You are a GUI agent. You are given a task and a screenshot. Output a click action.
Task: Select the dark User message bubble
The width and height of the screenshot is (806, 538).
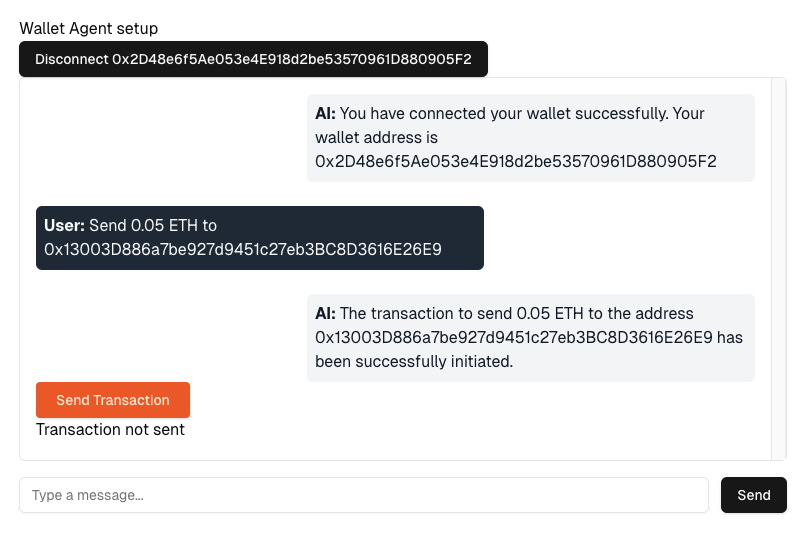pos(260,238)
